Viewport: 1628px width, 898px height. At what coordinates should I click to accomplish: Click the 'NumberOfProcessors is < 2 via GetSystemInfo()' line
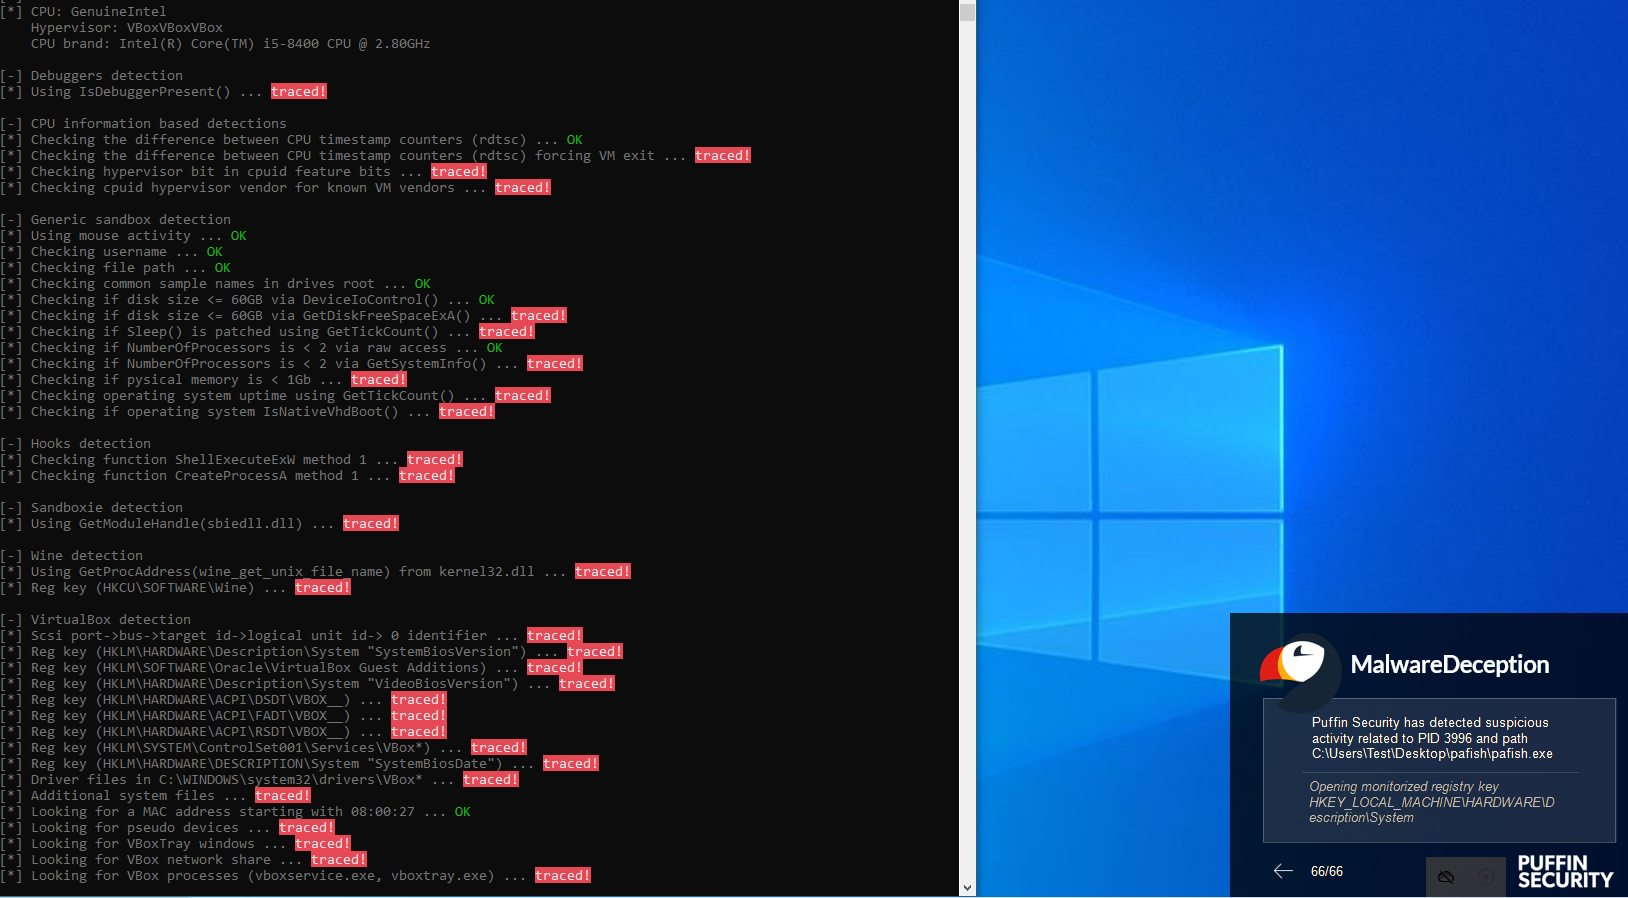pos(292,364)
